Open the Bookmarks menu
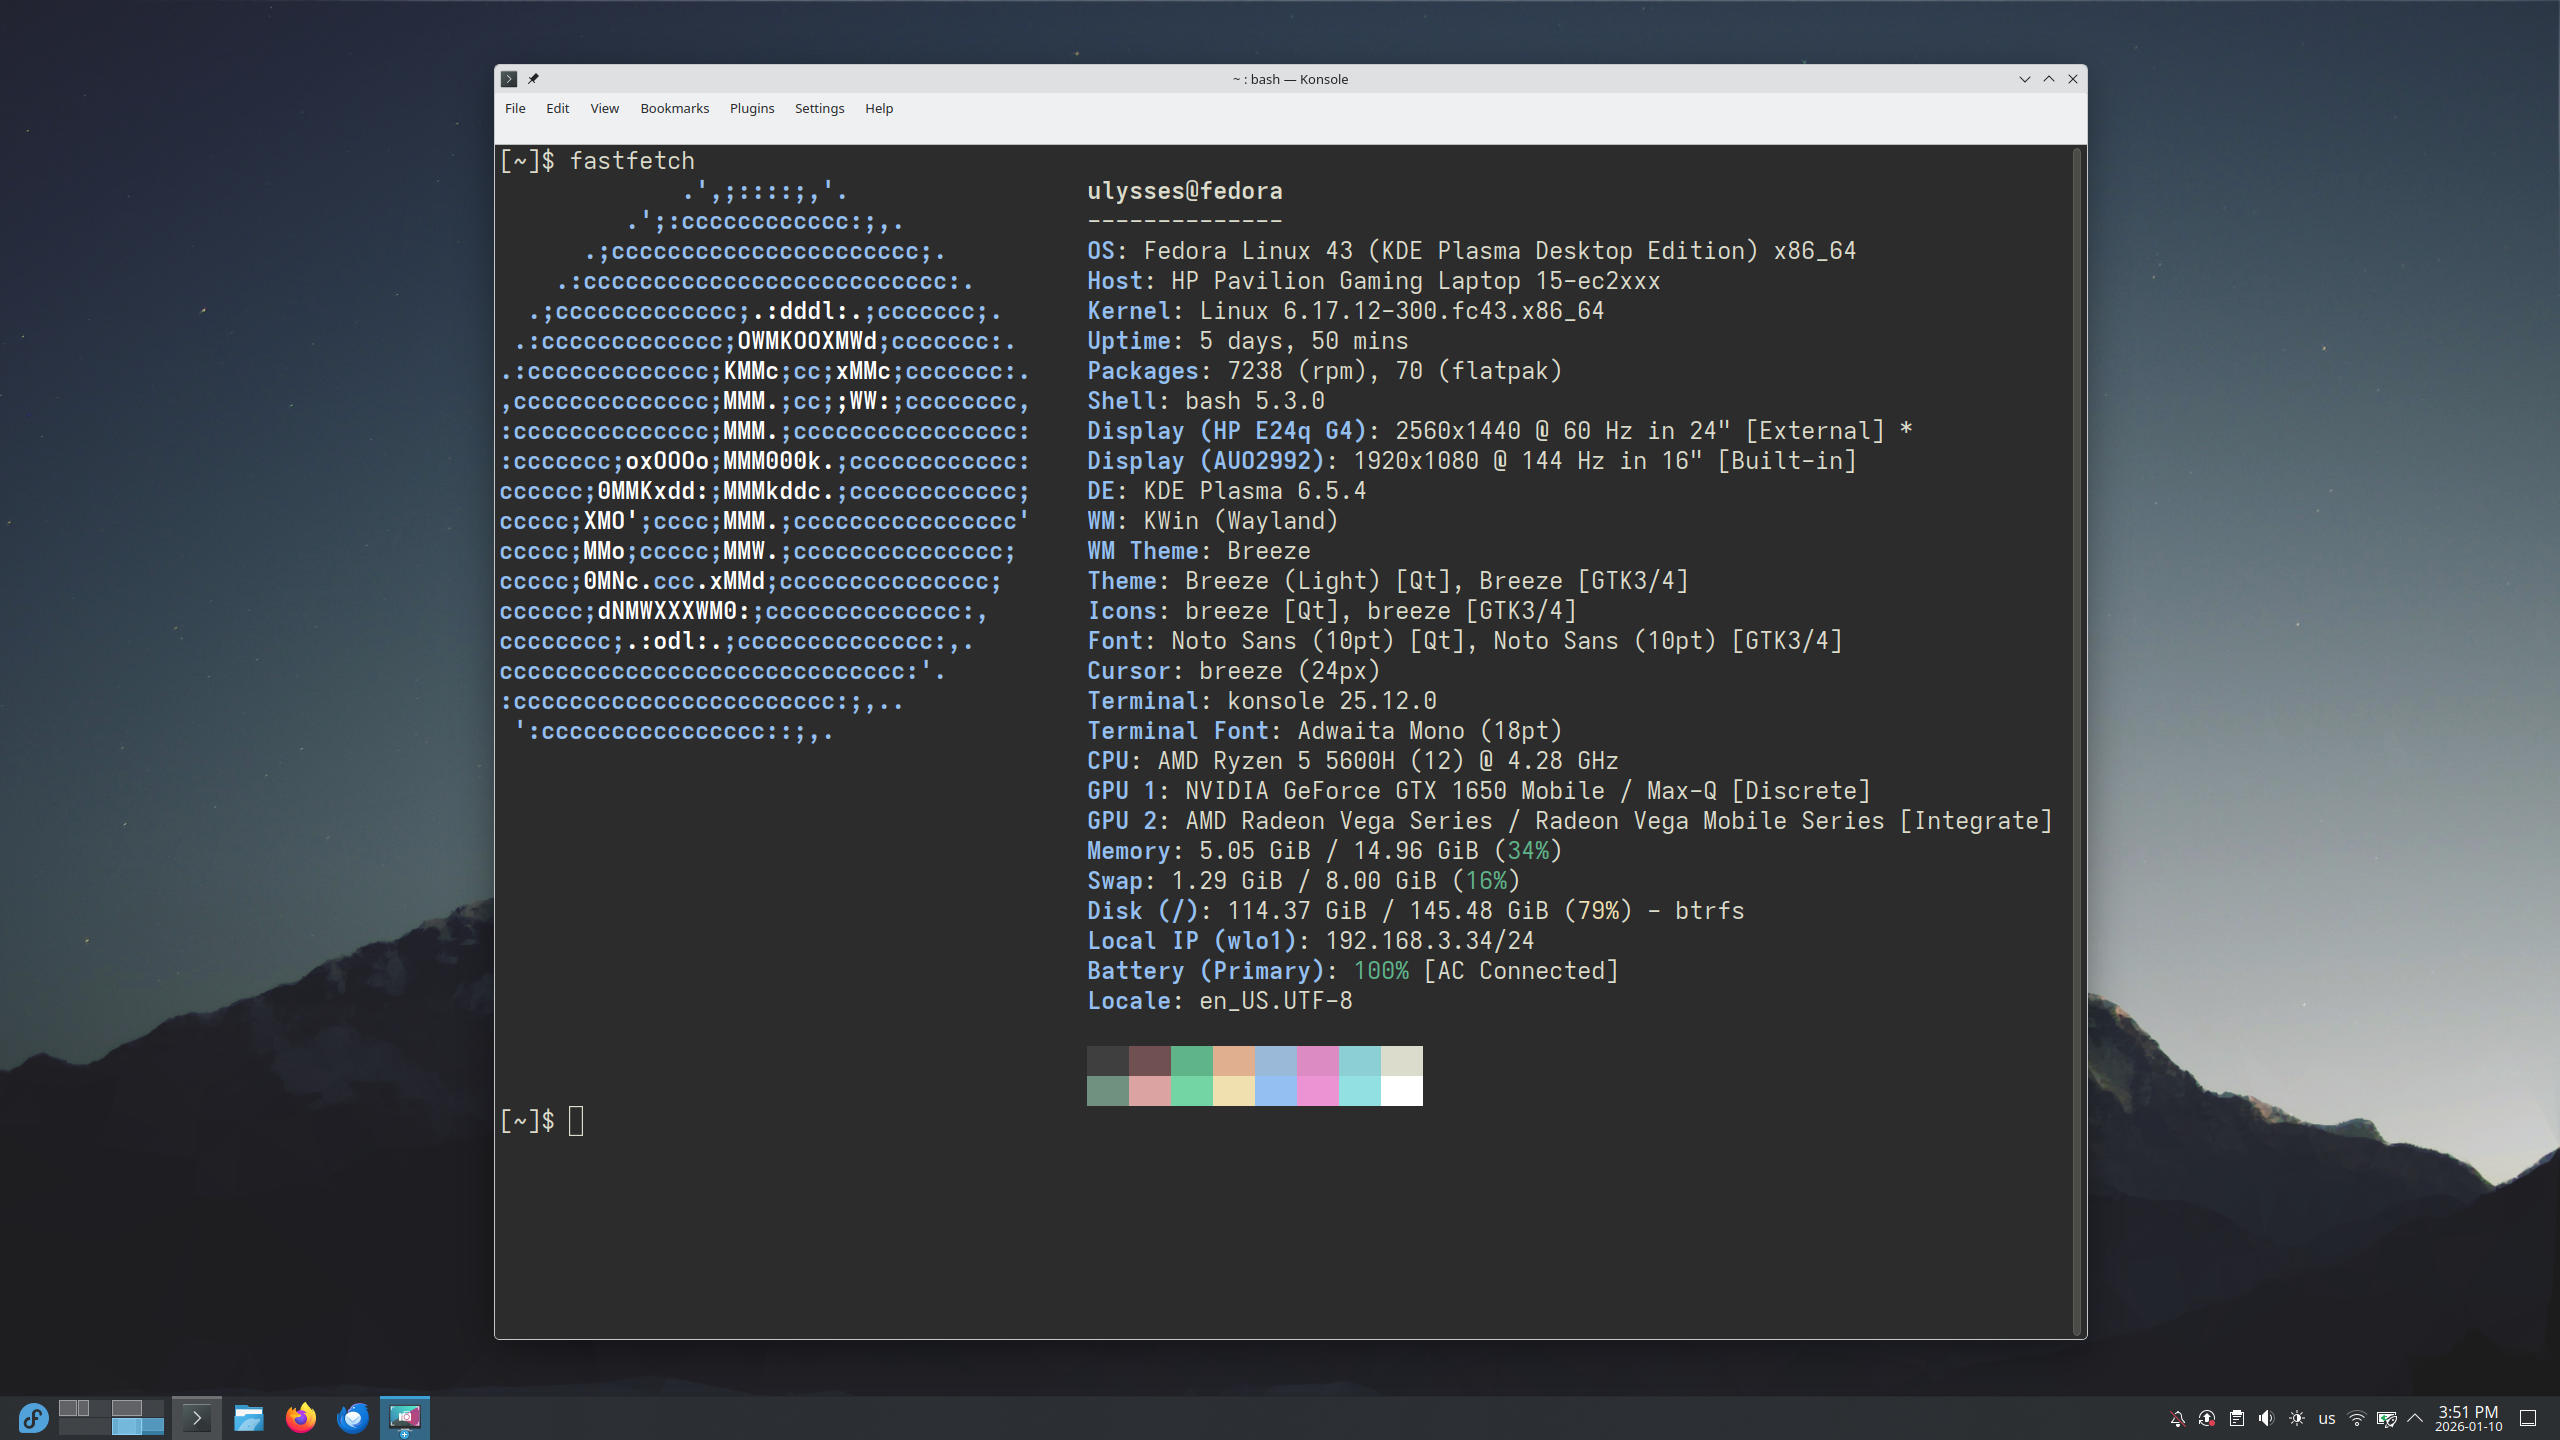This screenshot has width=2560, height=1440. (674, 108)
